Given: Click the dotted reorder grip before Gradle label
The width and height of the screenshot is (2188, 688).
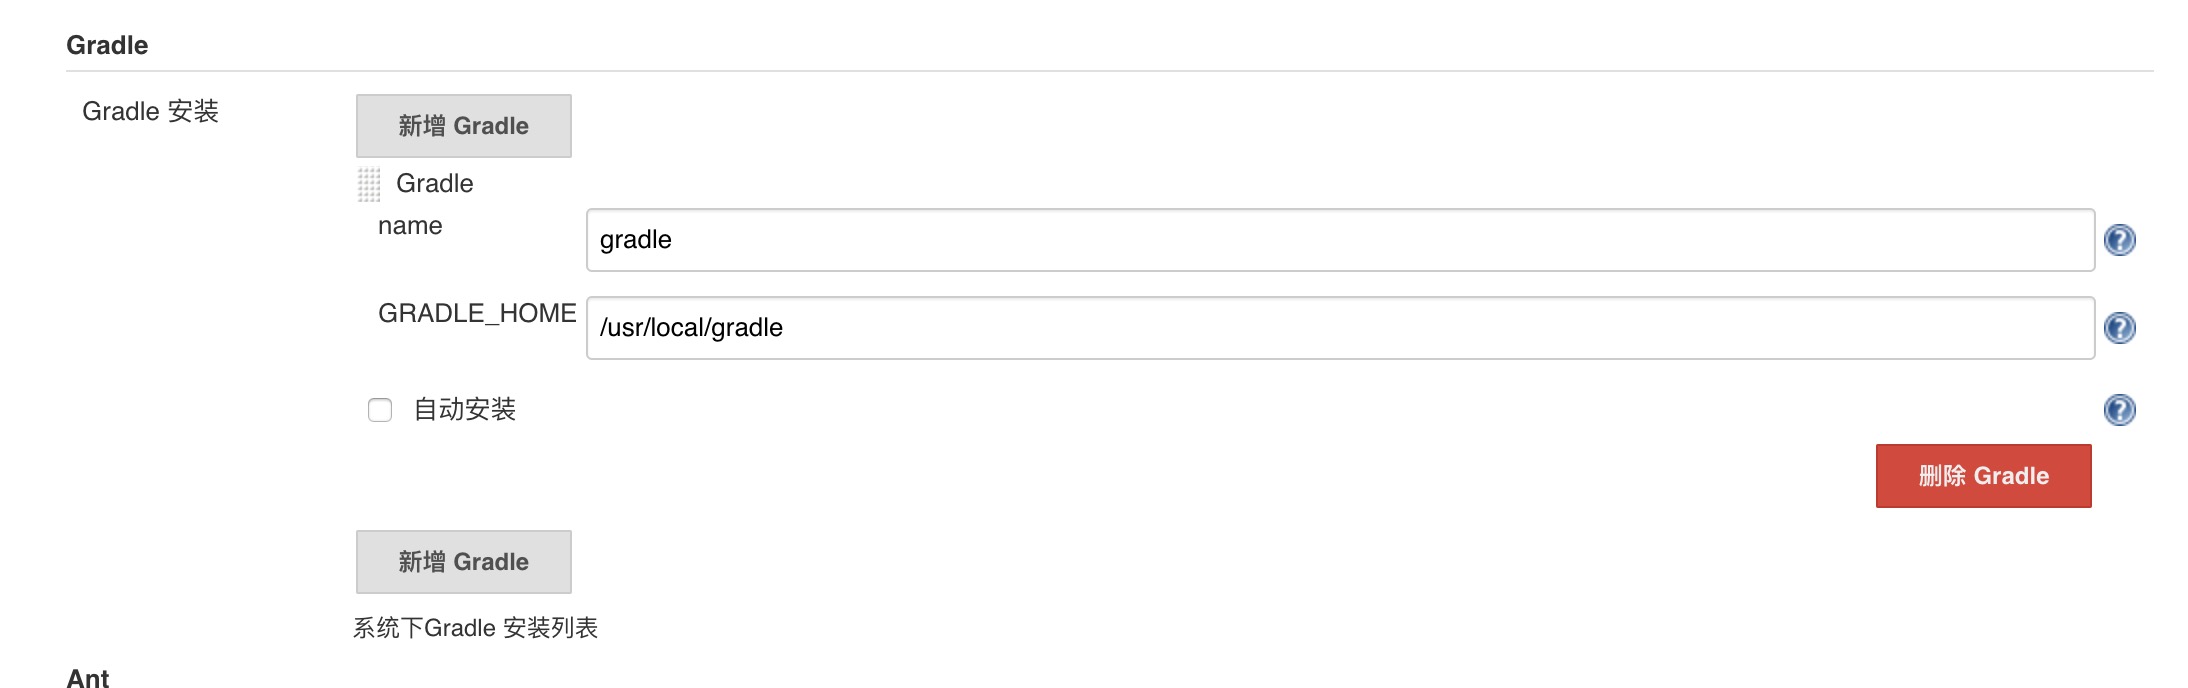Looking at the screenshot, I should pos(369,182).
